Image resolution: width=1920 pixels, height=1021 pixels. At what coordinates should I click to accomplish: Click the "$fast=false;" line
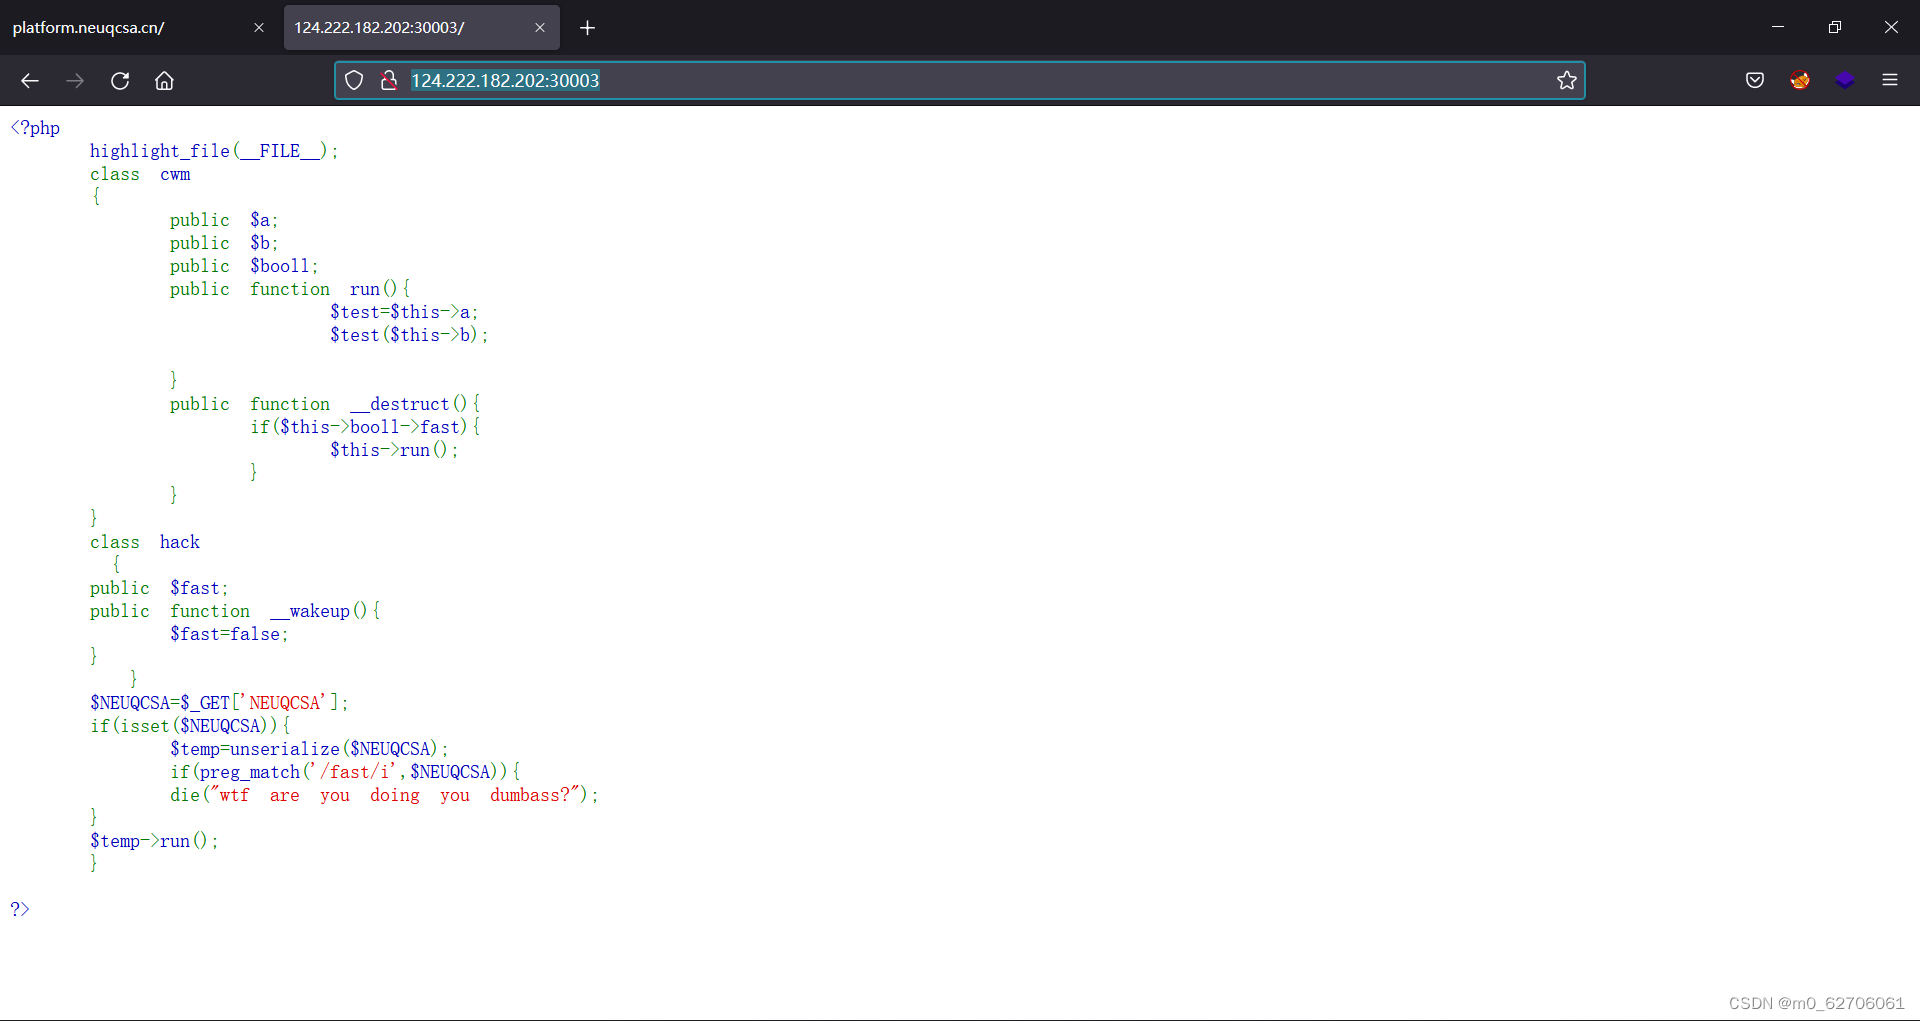pos(229,634)
